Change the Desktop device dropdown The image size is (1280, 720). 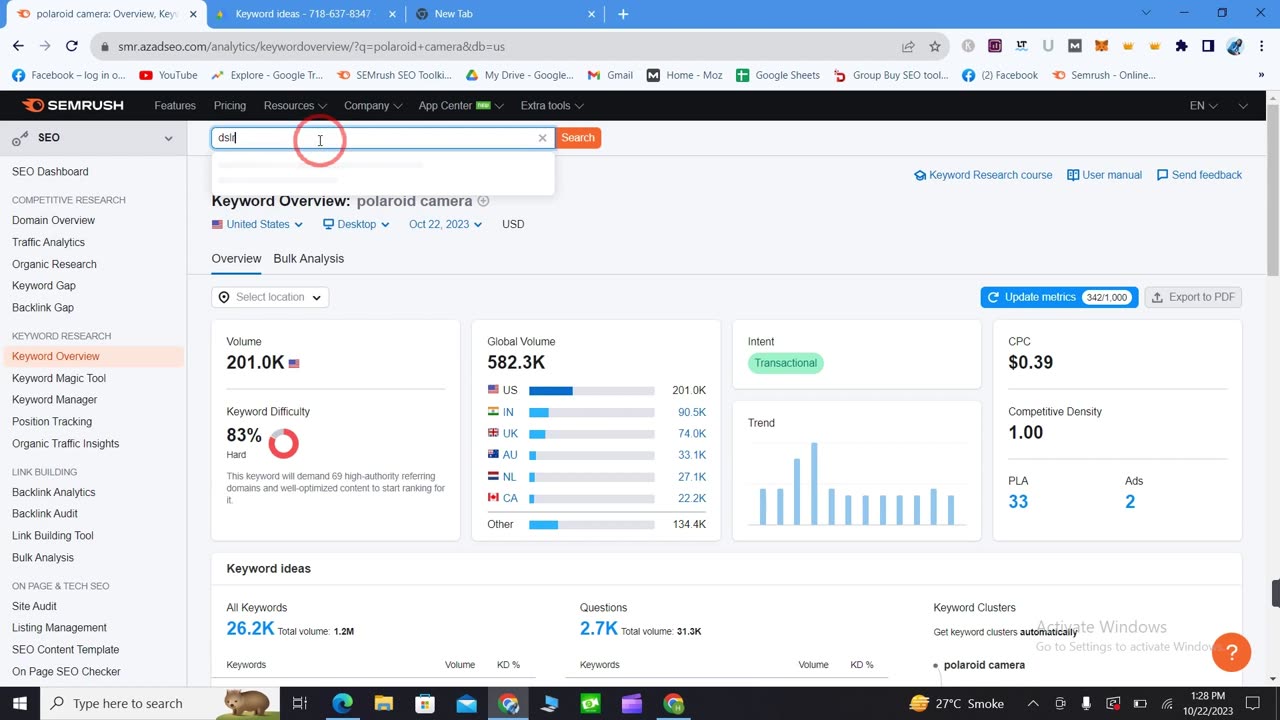tap(356, 224)
